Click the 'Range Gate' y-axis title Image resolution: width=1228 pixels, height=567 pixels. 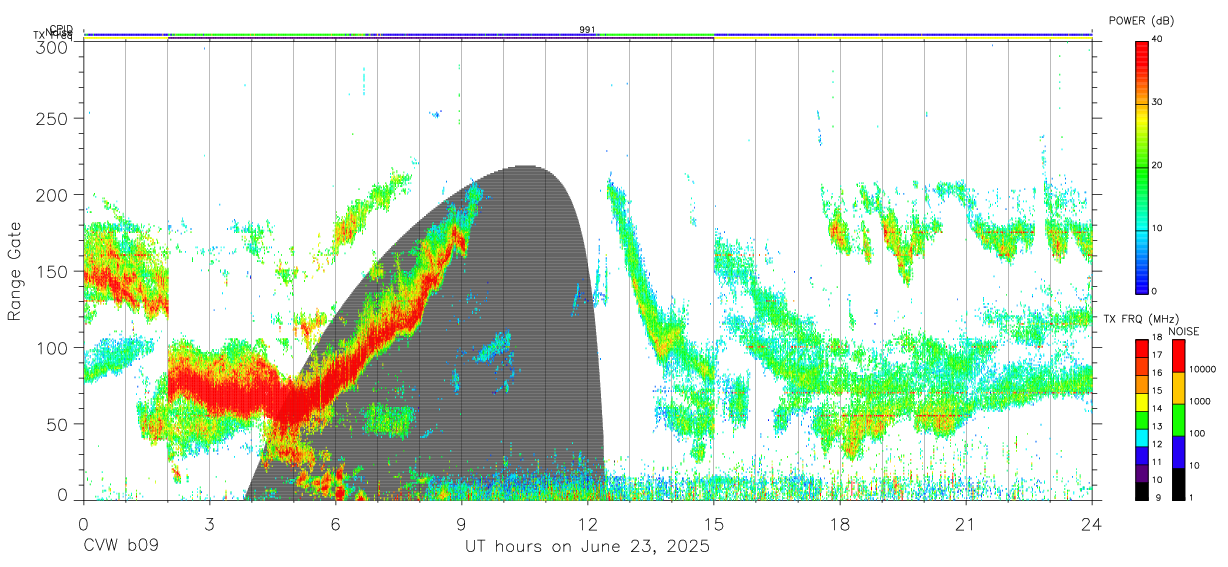point(15,271)
